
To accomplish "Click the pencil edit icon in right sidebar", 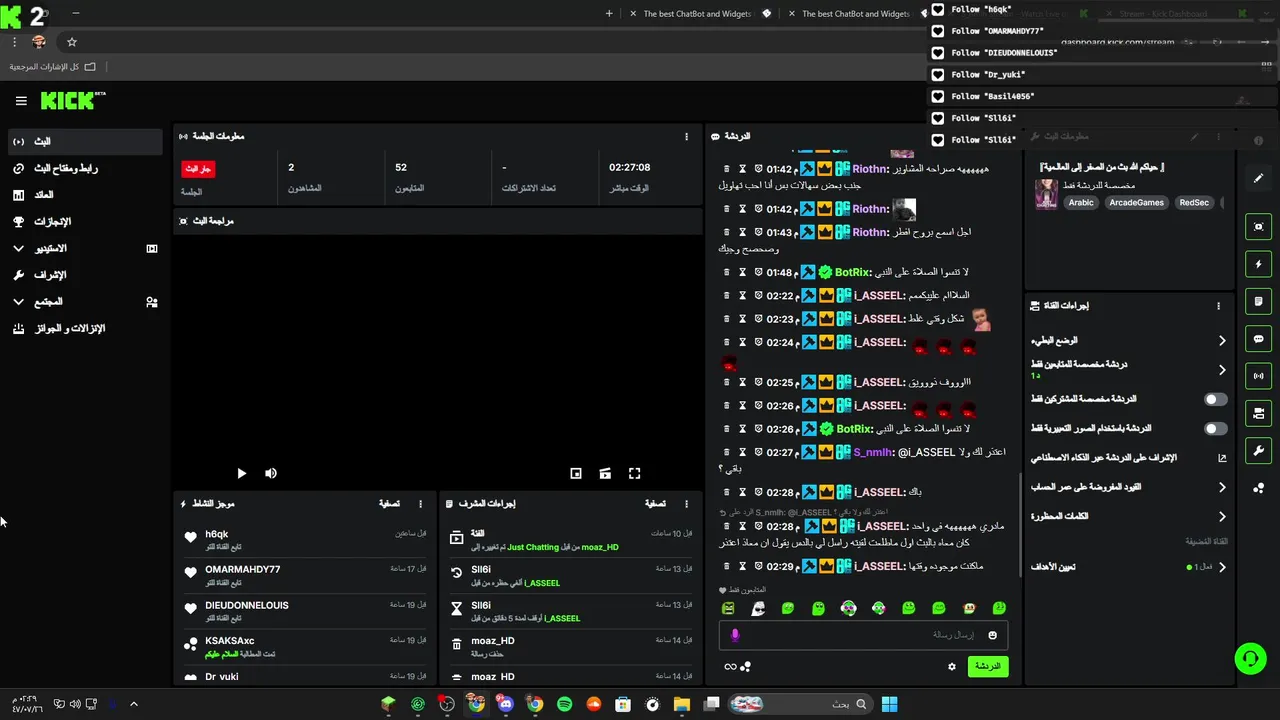I will point(1259,178).
